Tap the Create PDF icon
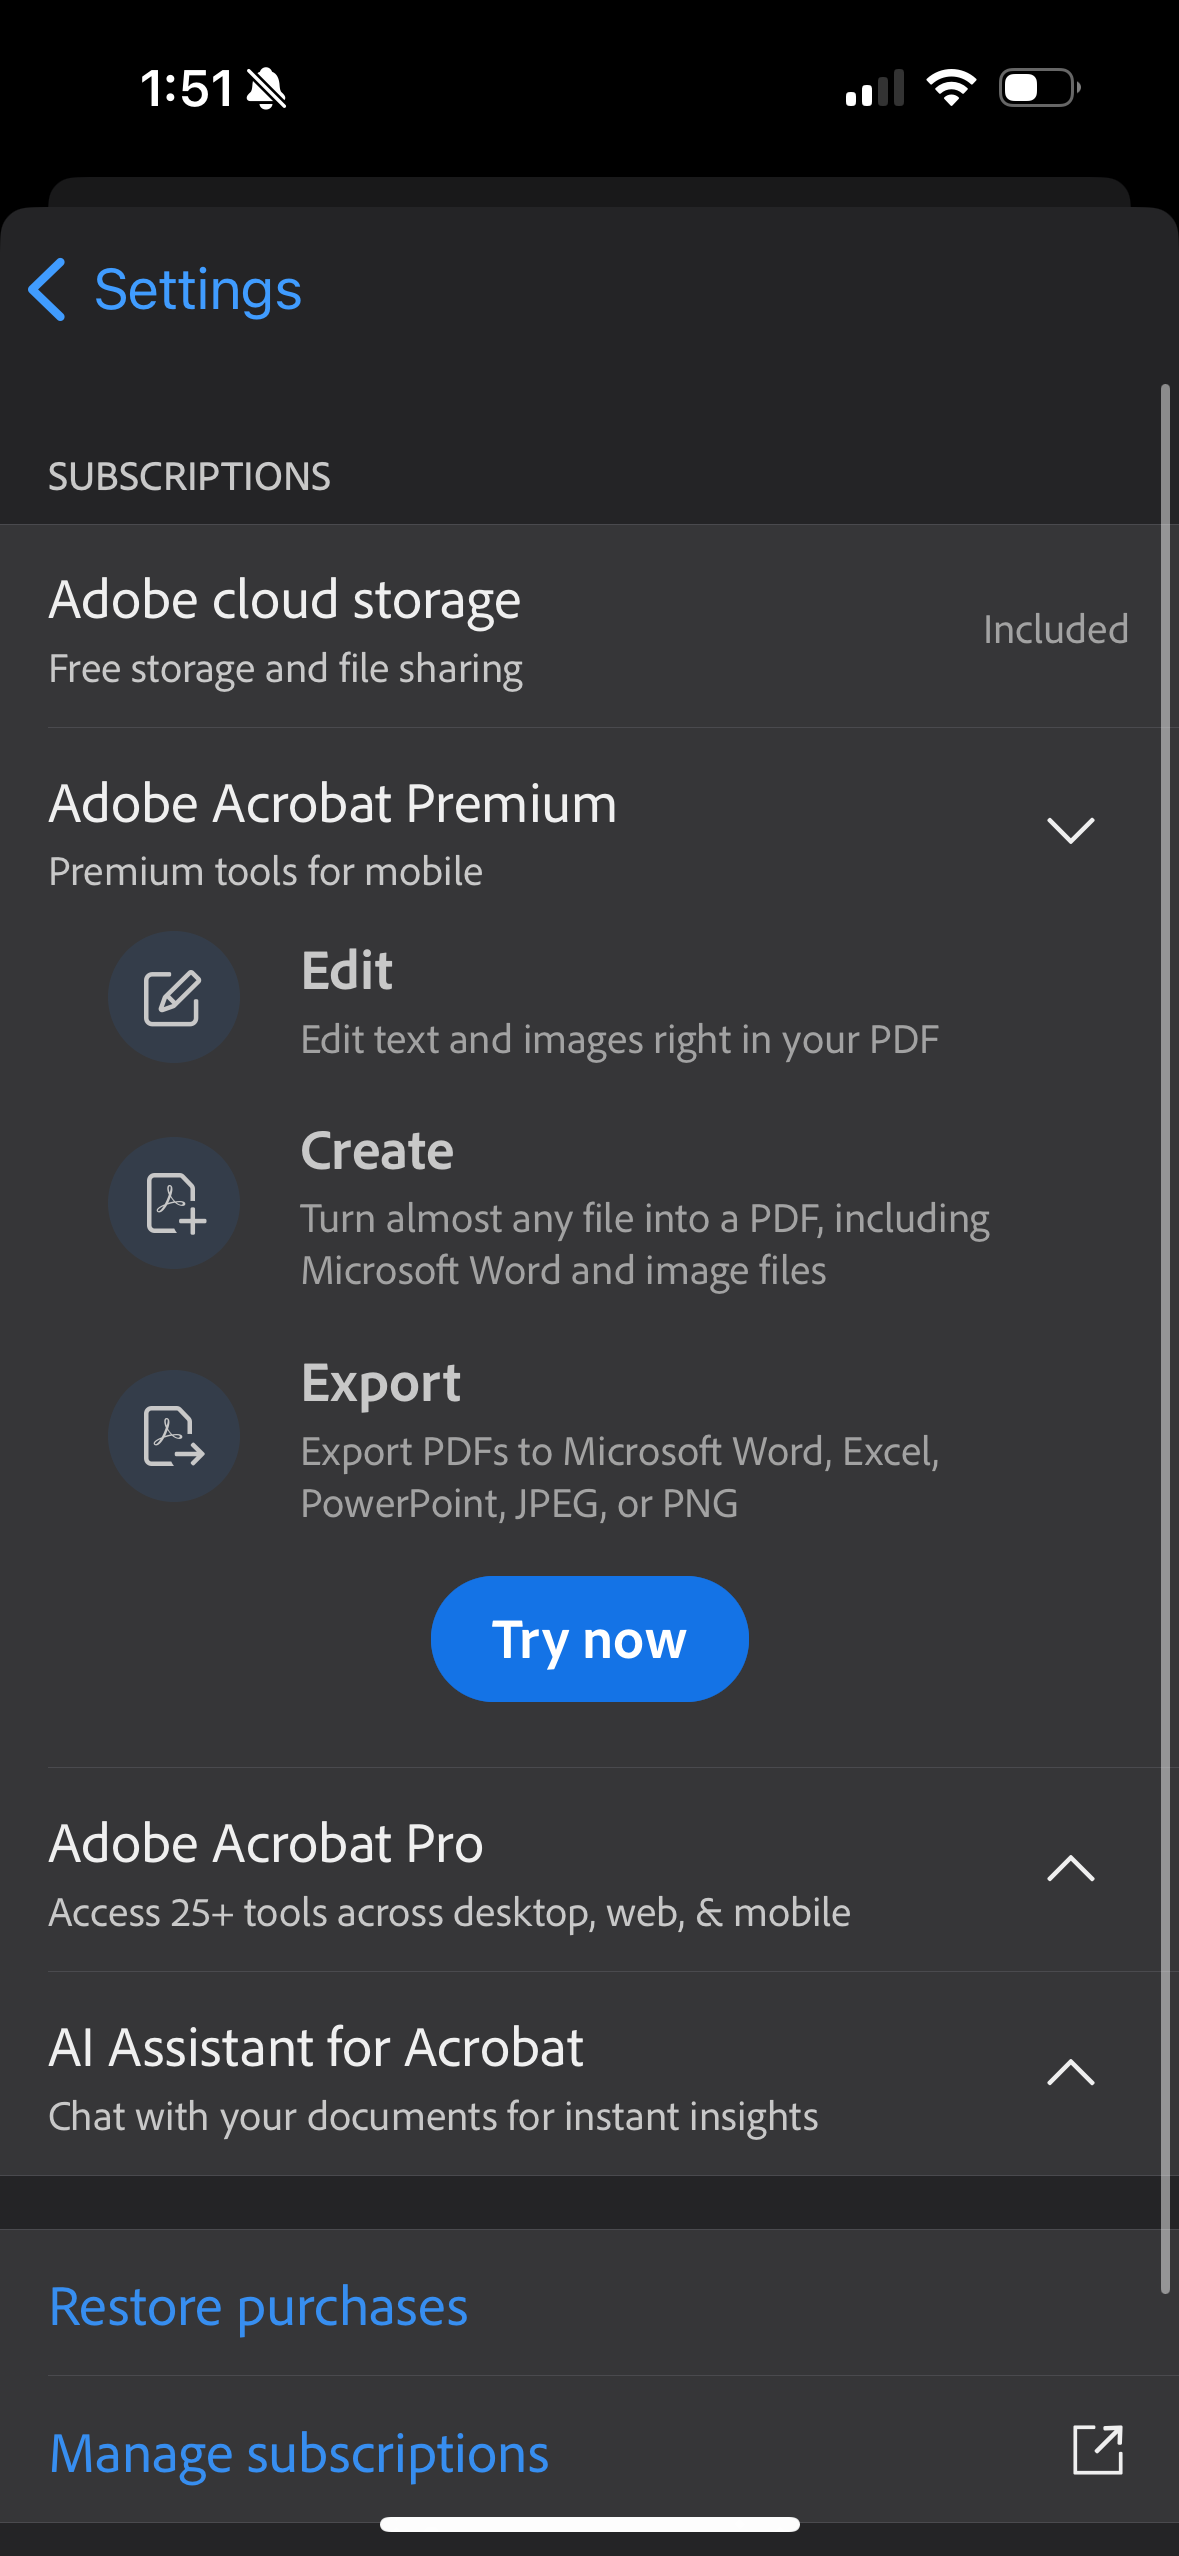This screenshot has height=2556, width=1179. (x=174, y=1203)
